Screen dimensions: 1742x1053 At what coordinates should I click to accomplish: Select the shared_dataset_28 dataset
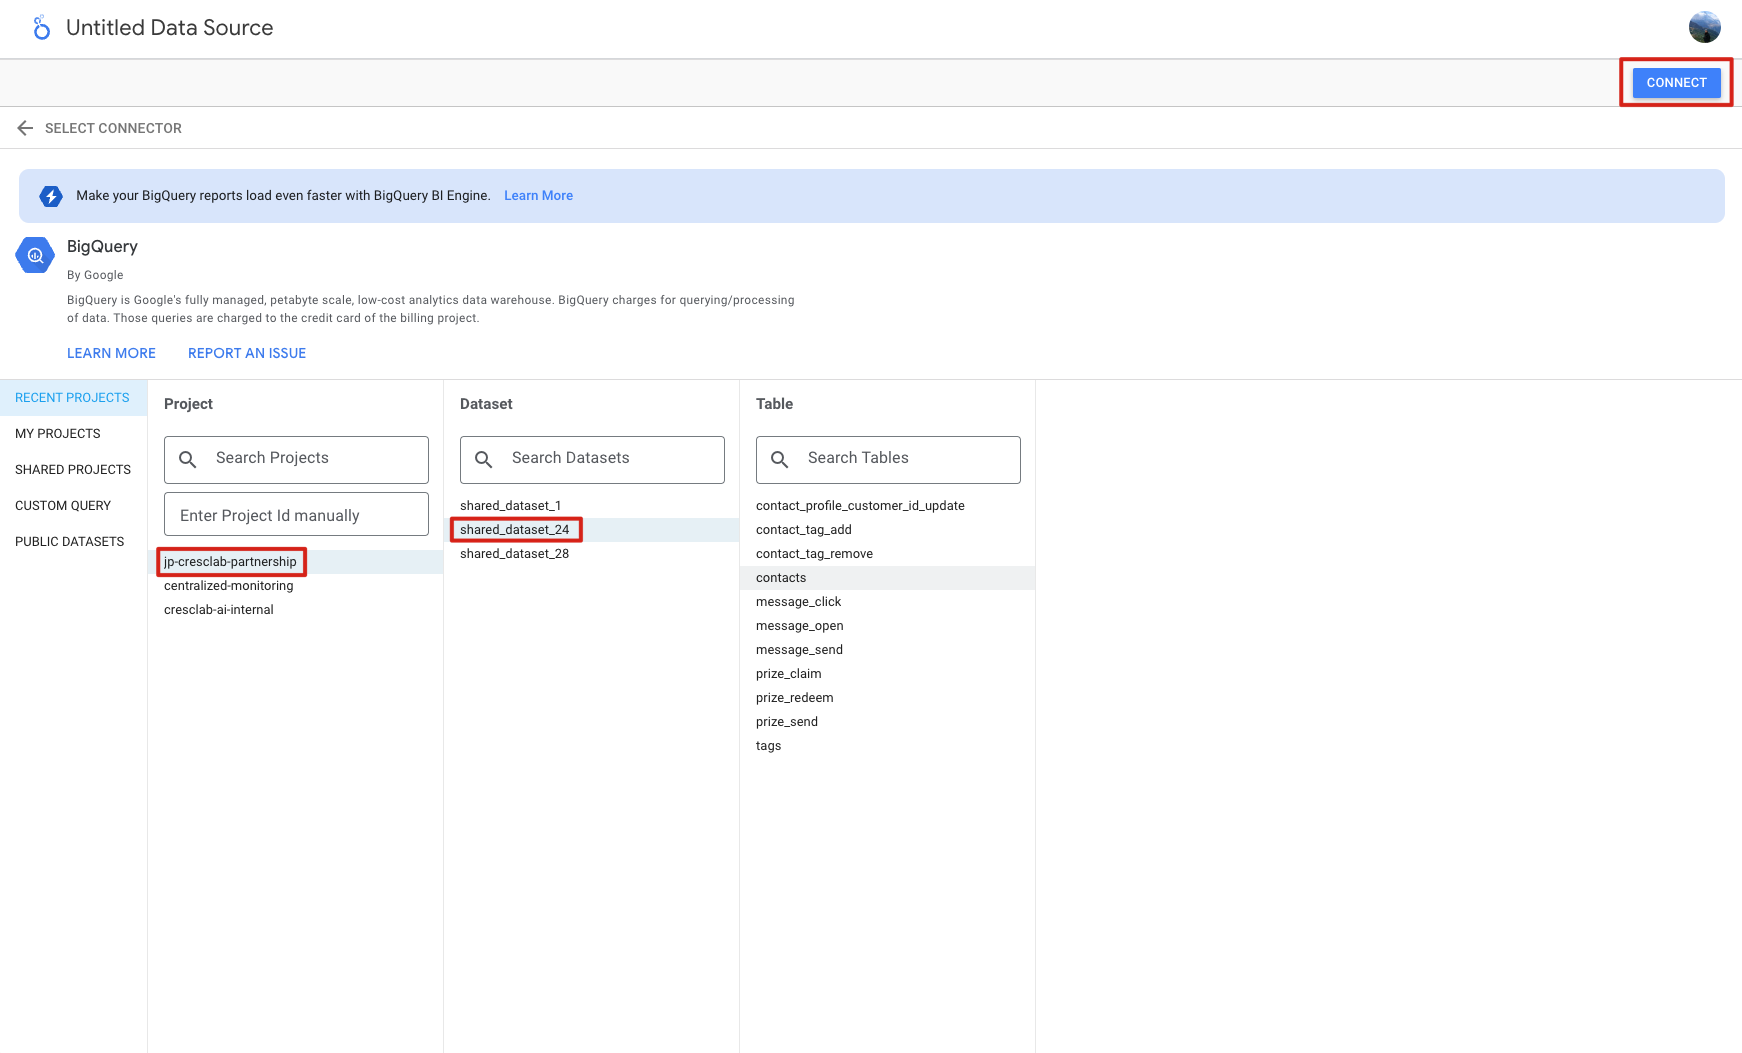(x=592, y=554)
